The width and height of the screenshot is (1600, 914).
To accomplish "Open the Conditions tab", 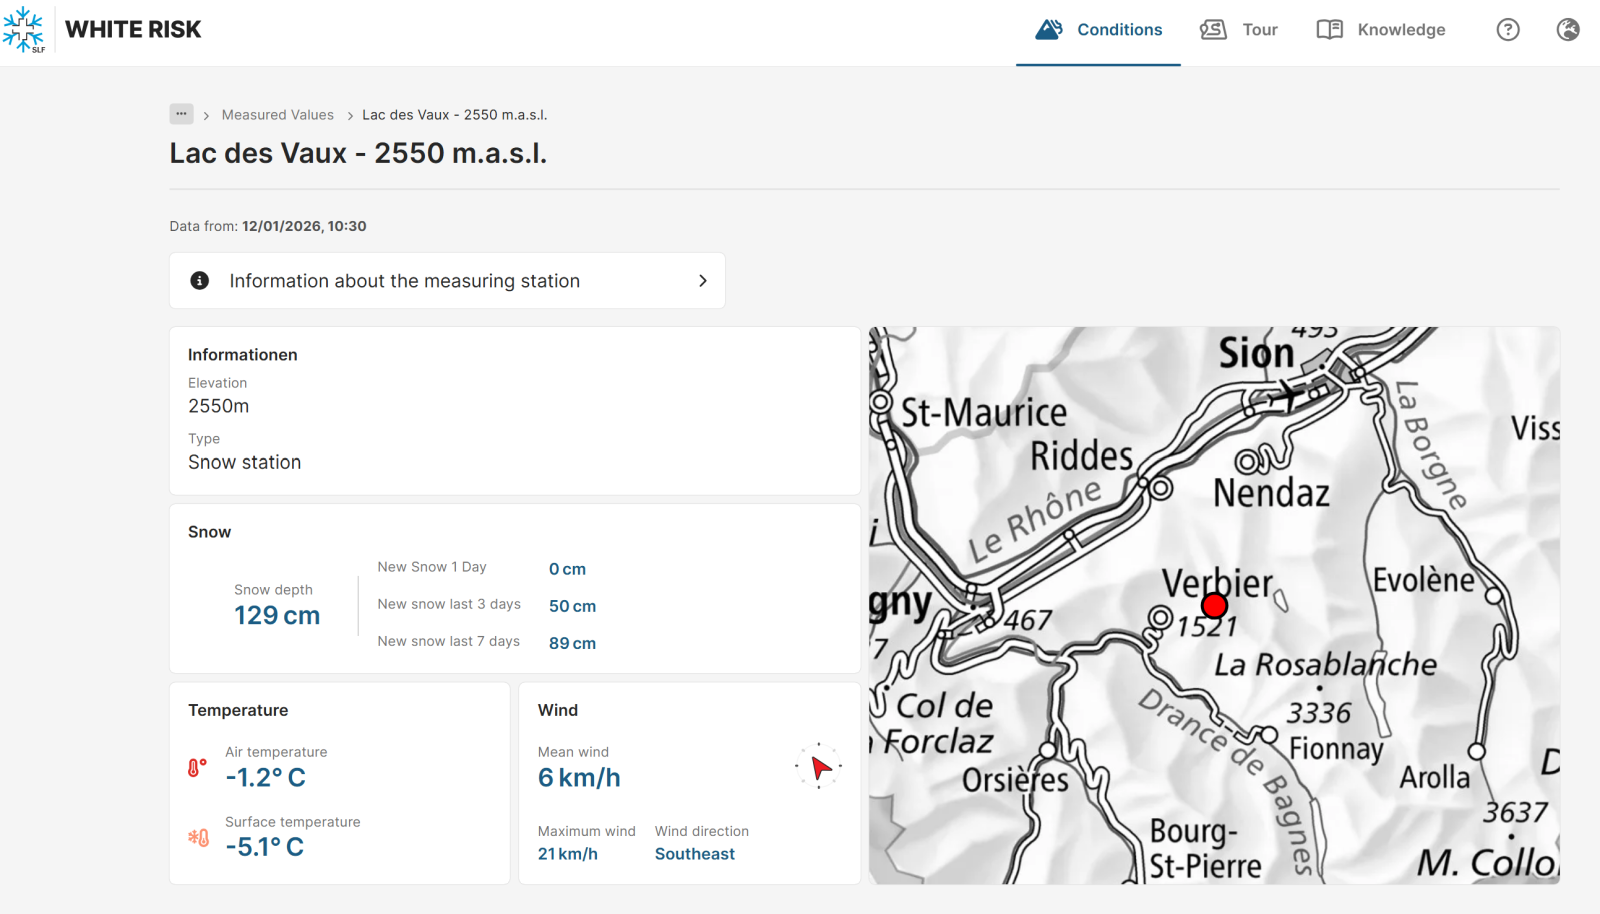I will [x=1118, y=30].
